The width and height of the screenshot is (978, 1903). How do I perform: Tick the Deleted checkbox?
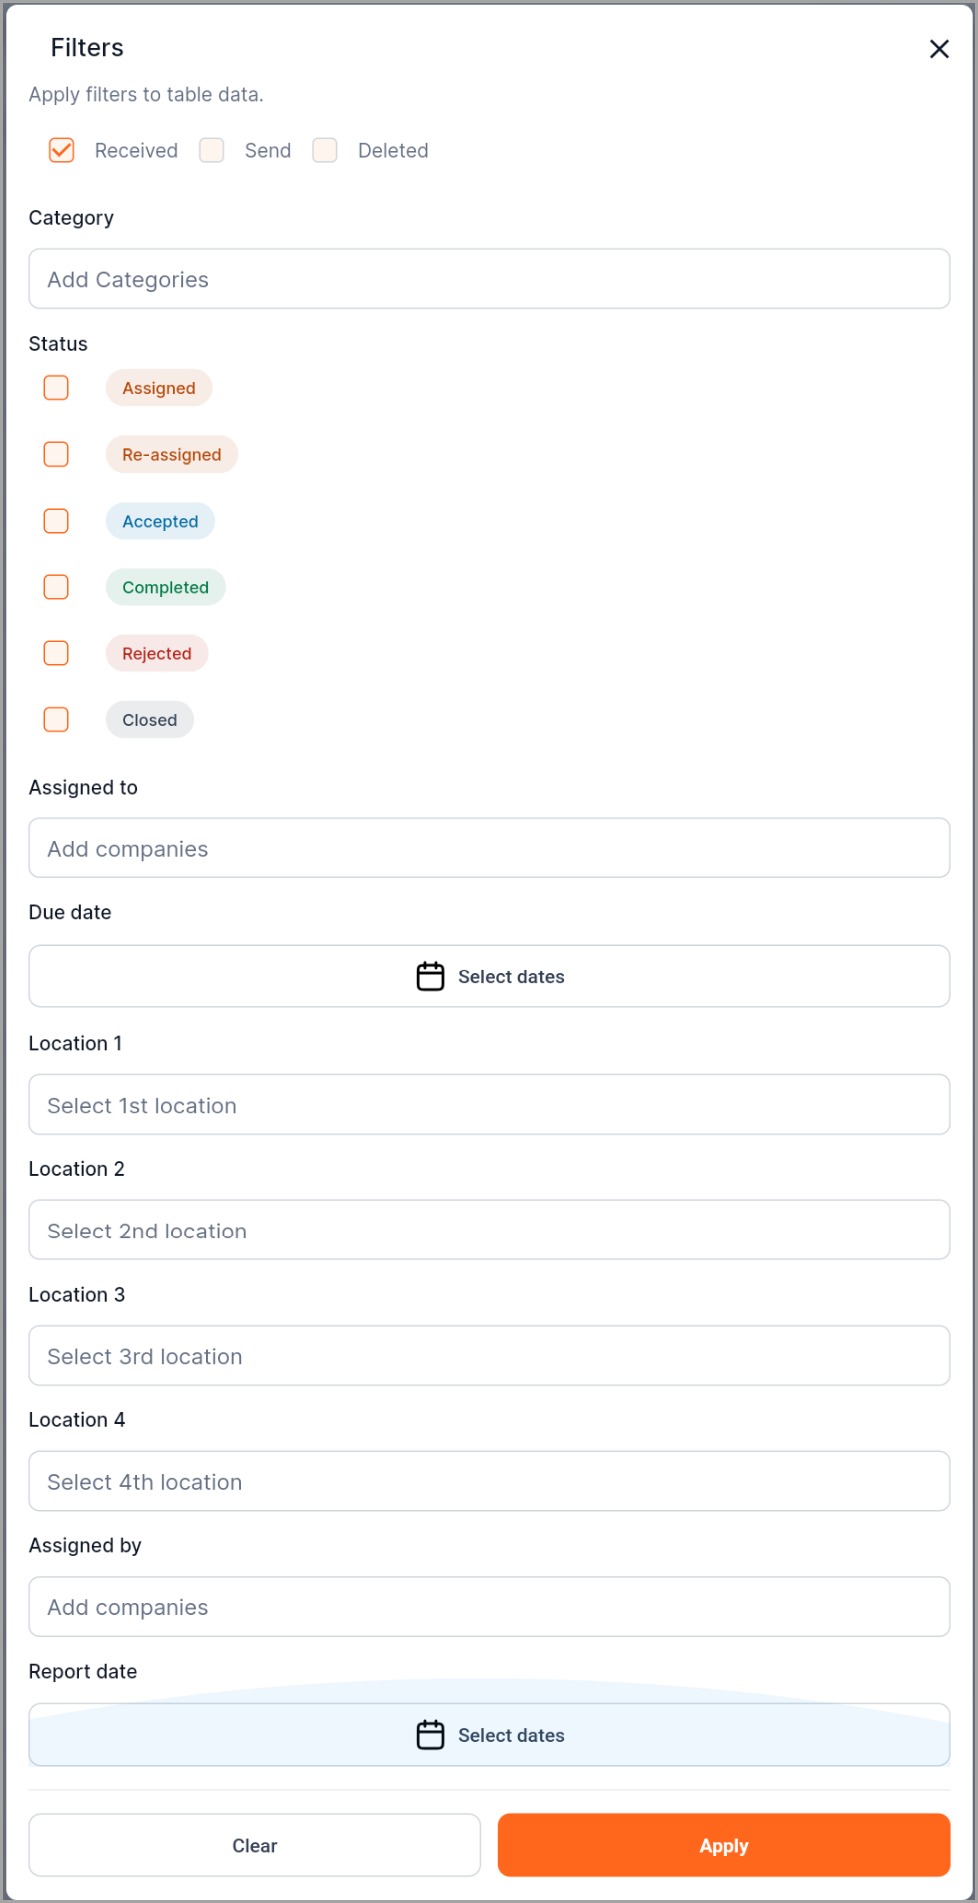coord(324,150)
